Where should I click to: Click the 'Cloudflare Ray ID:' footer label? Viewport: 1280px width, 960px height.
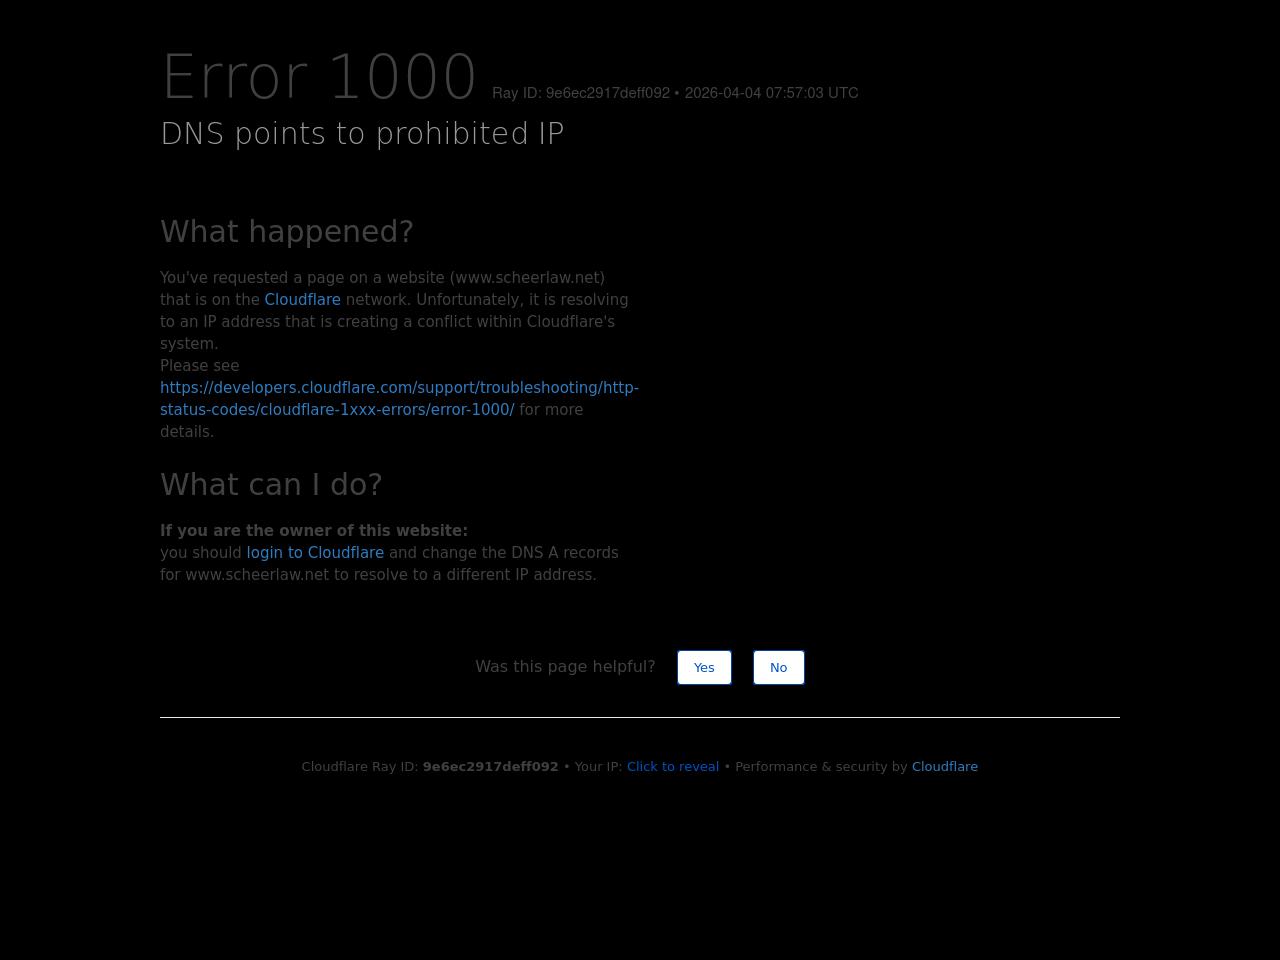(359, 767)
